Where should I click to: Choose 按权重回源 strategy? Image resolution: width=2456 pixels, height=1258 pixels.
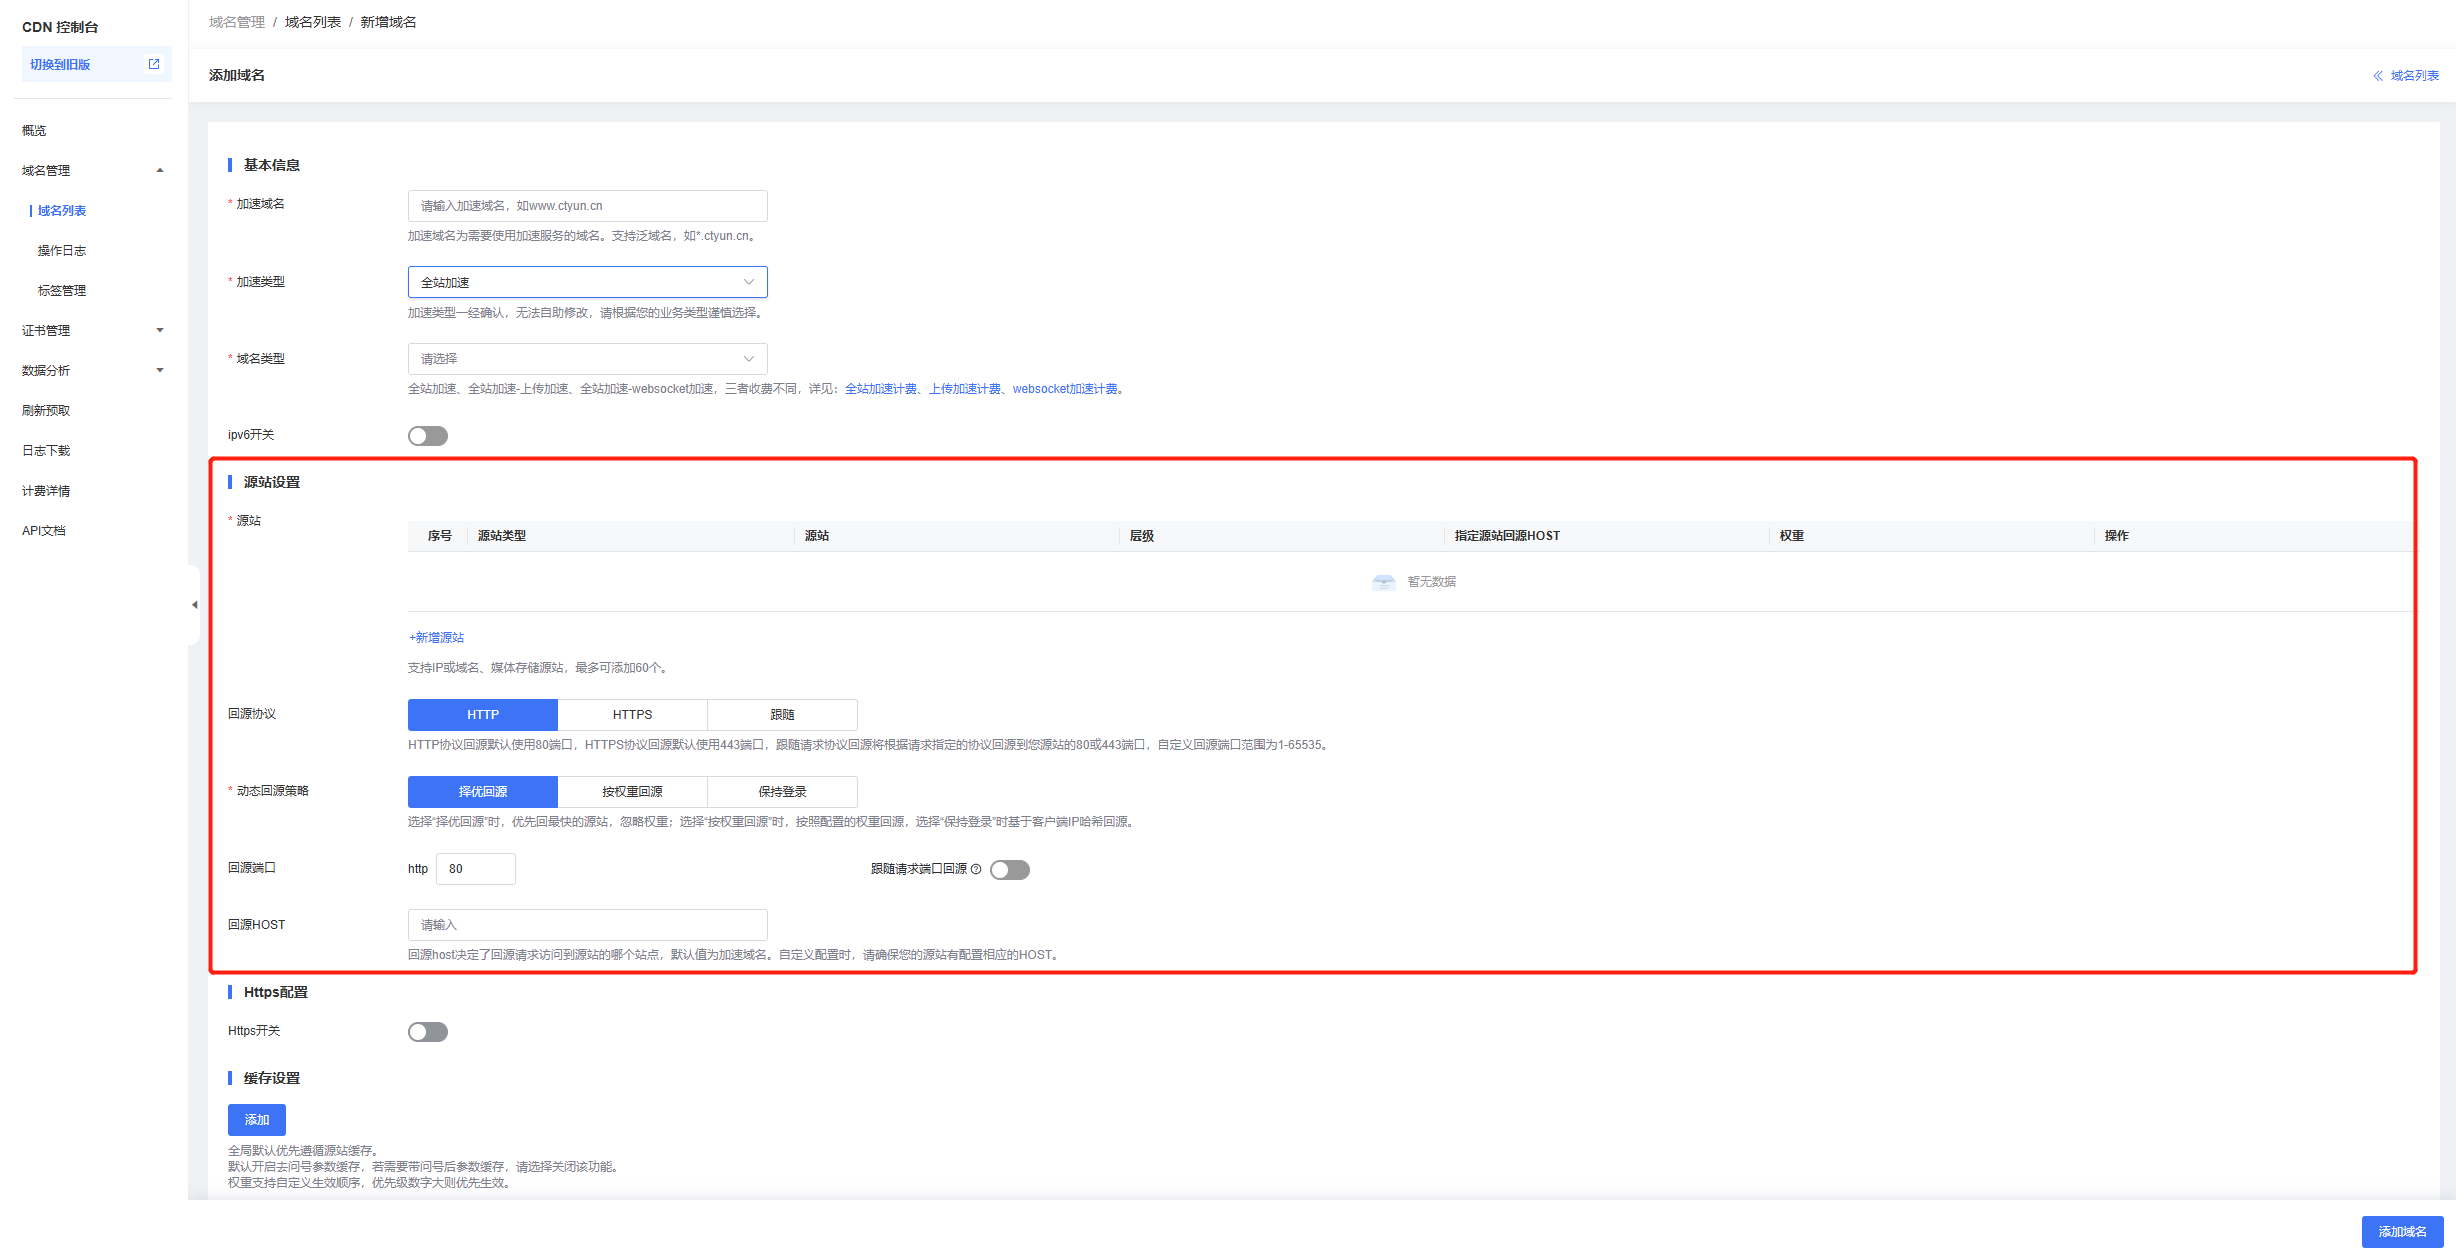[633, 792]
